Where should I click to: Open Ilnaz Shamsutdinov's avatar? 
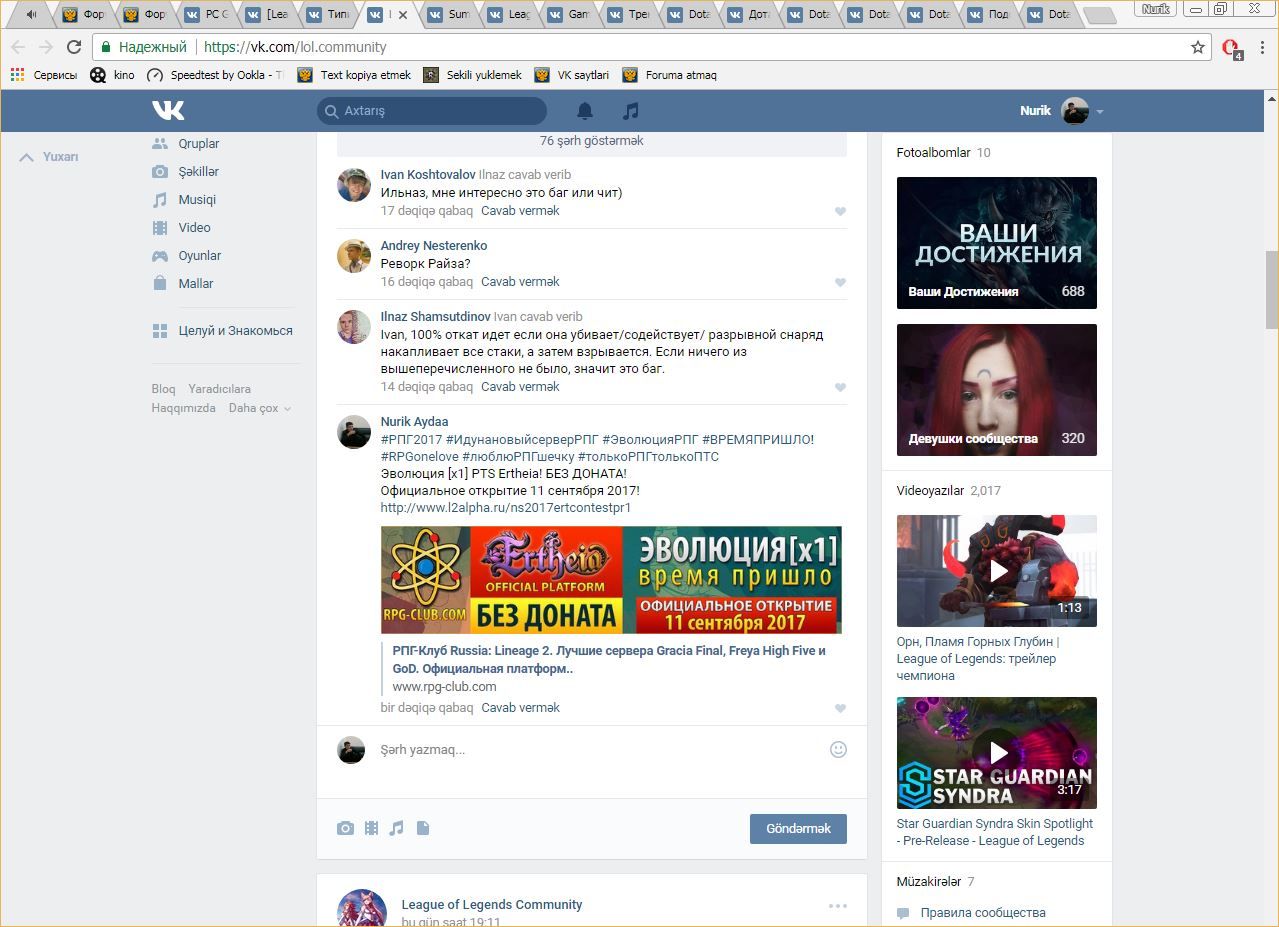(x=354, y=327)
